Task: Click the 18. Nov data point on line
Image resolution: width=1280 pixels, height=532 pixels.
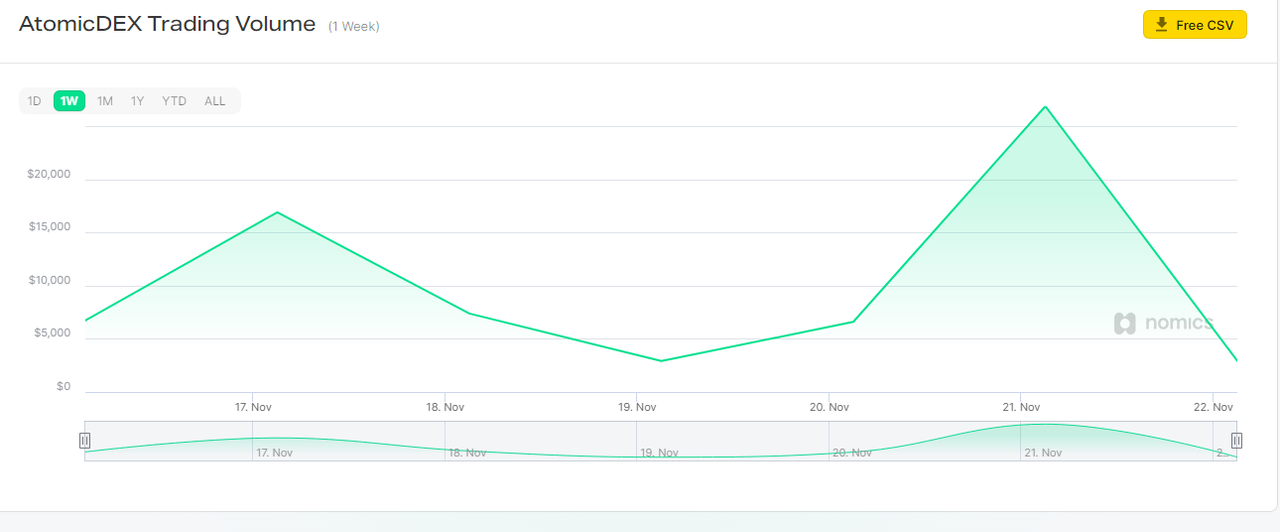Action: tap(469, 313)
